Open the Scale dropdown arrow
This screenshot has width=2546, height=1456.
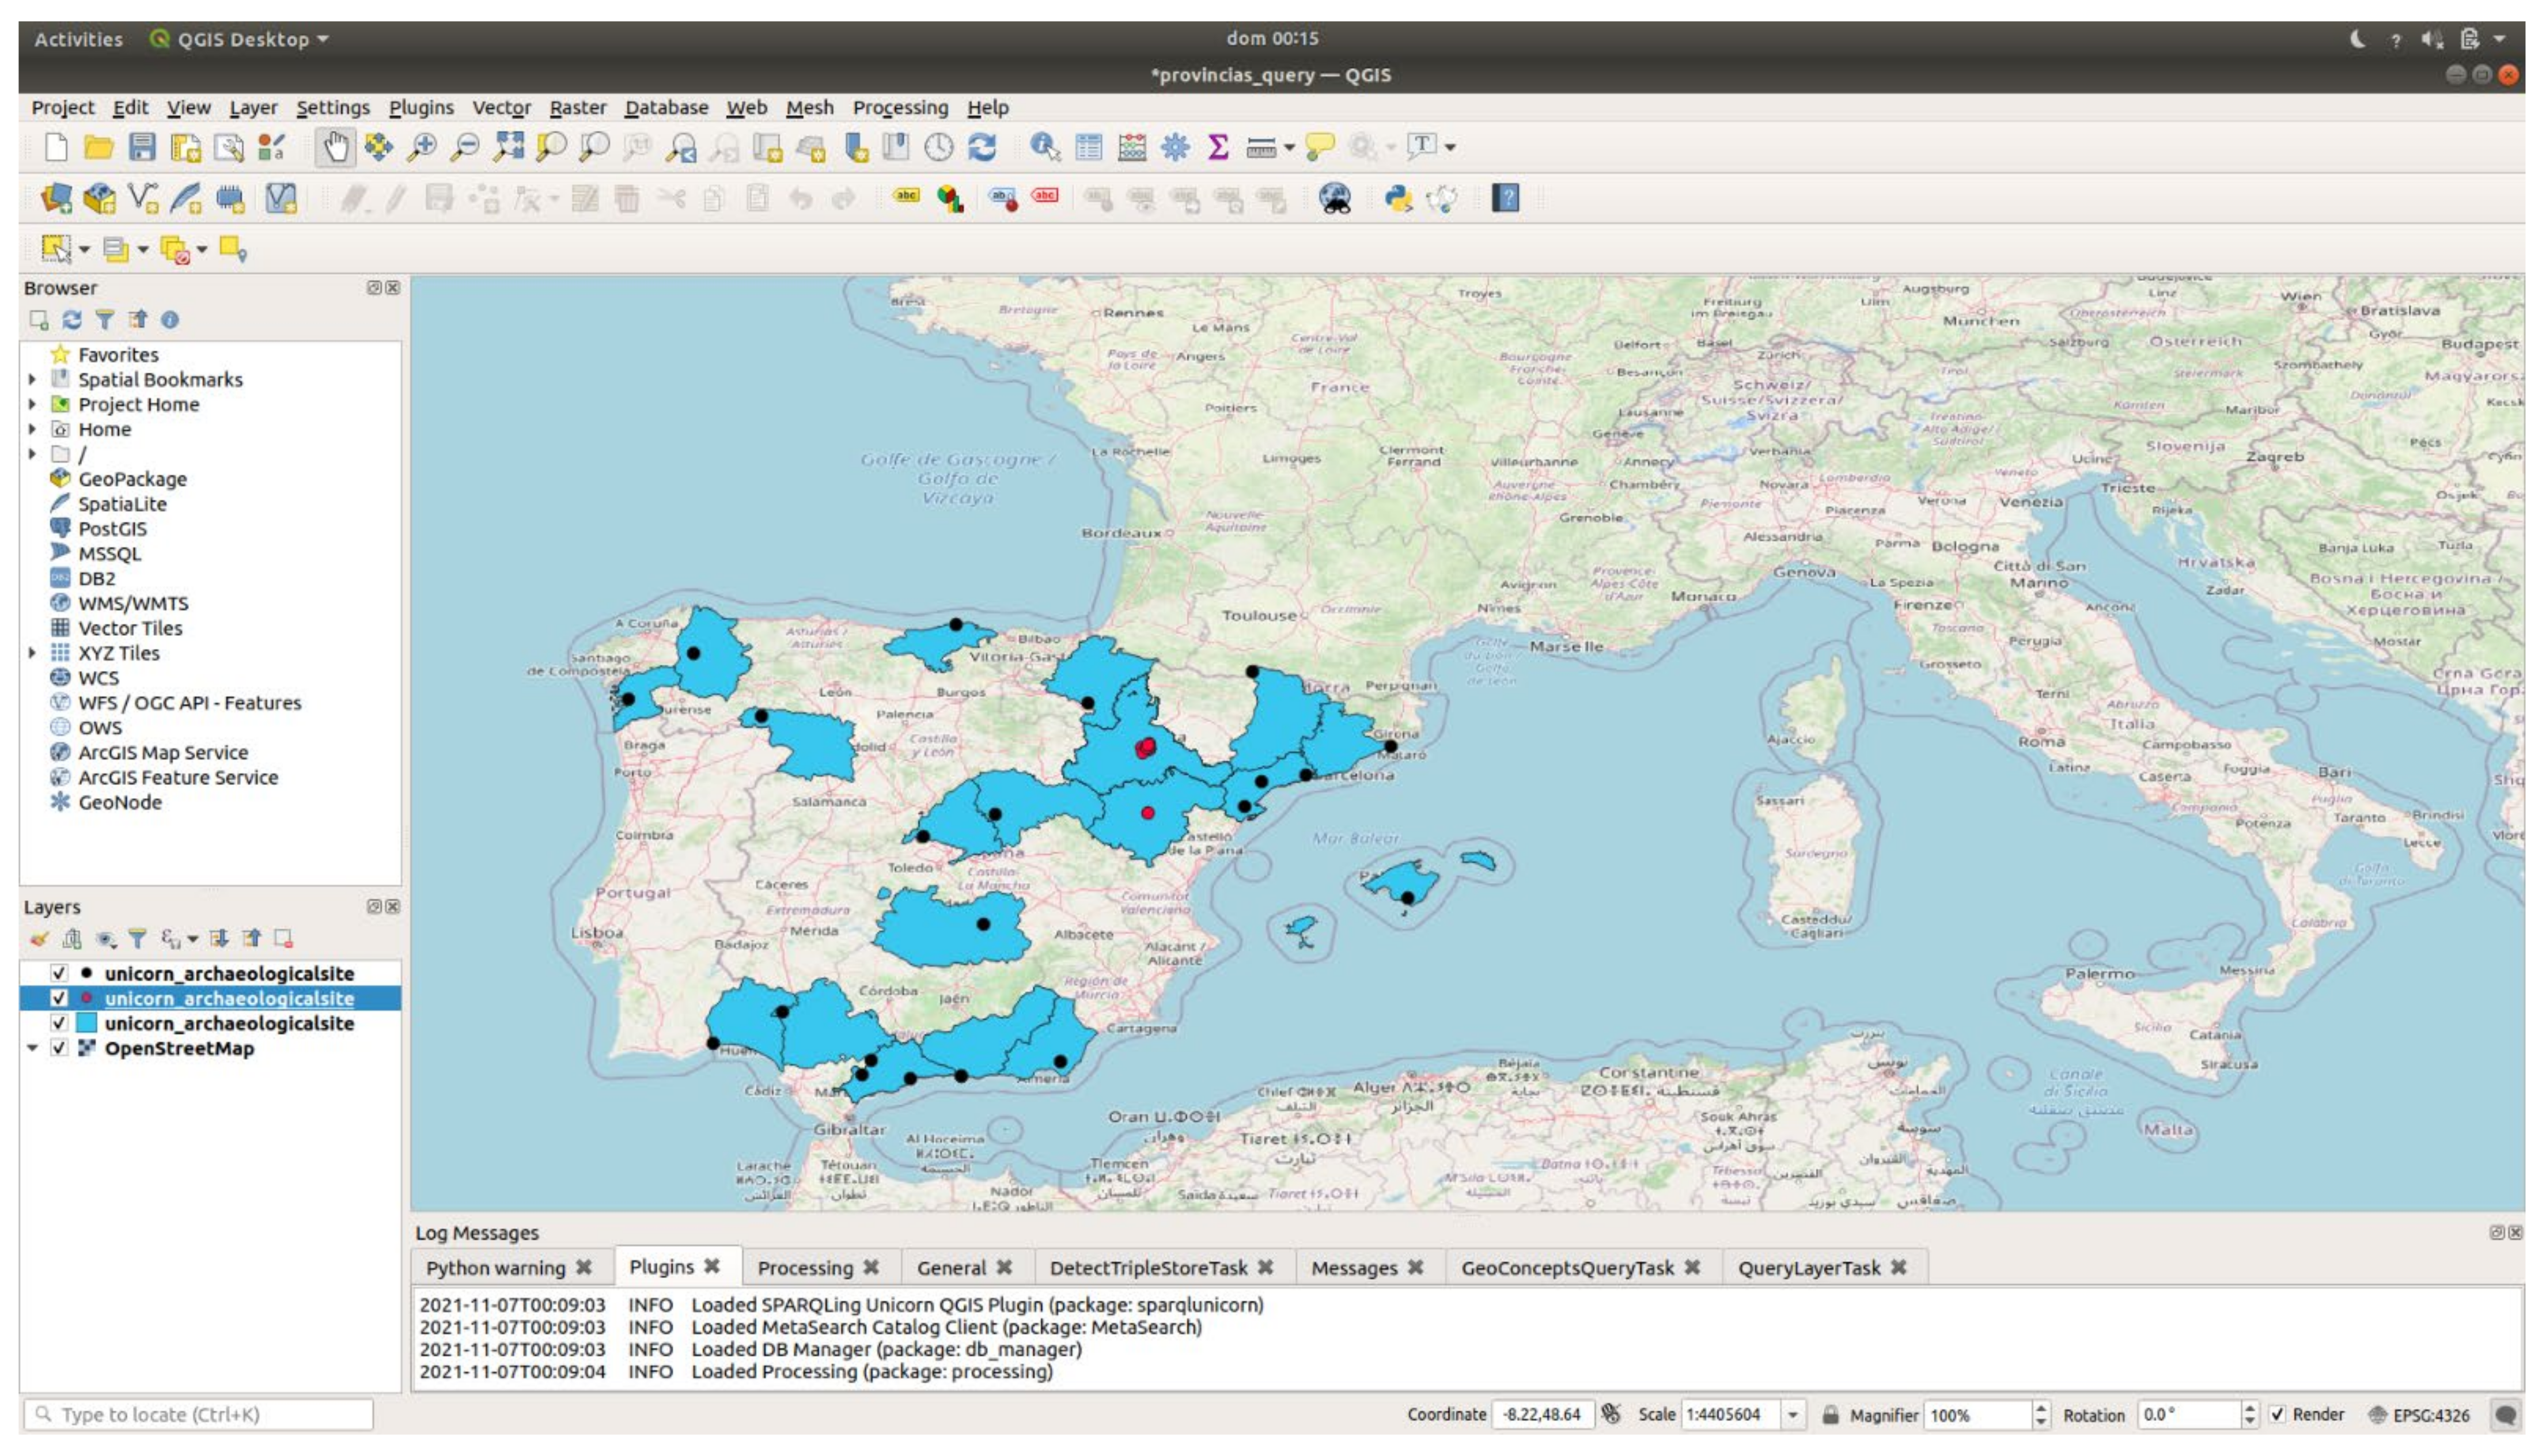click(1793, 1414)
